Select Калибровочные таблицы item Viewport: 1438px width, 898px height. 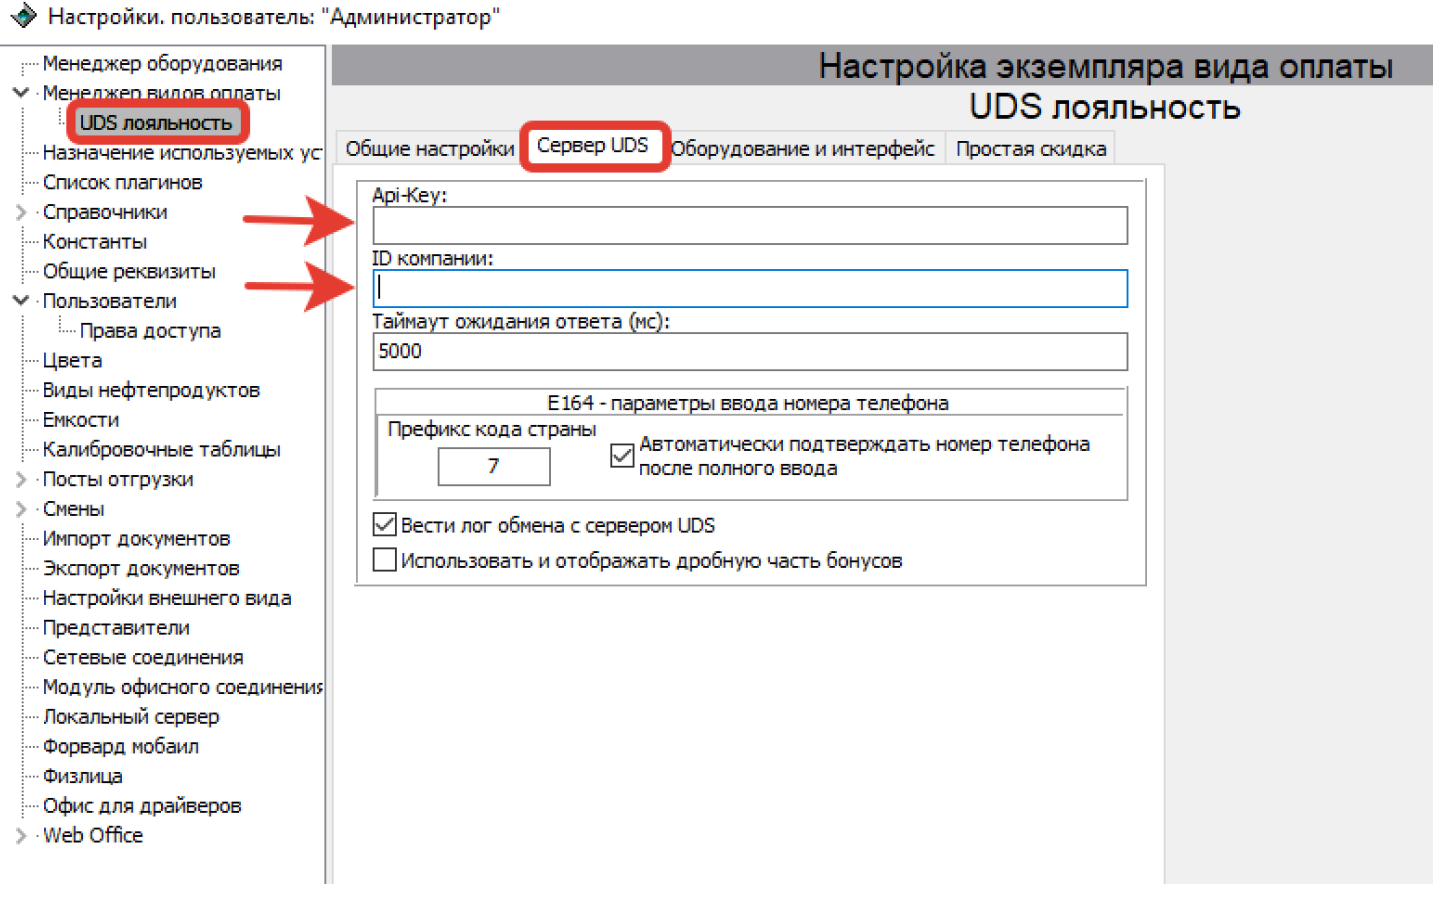coord(161,450)
